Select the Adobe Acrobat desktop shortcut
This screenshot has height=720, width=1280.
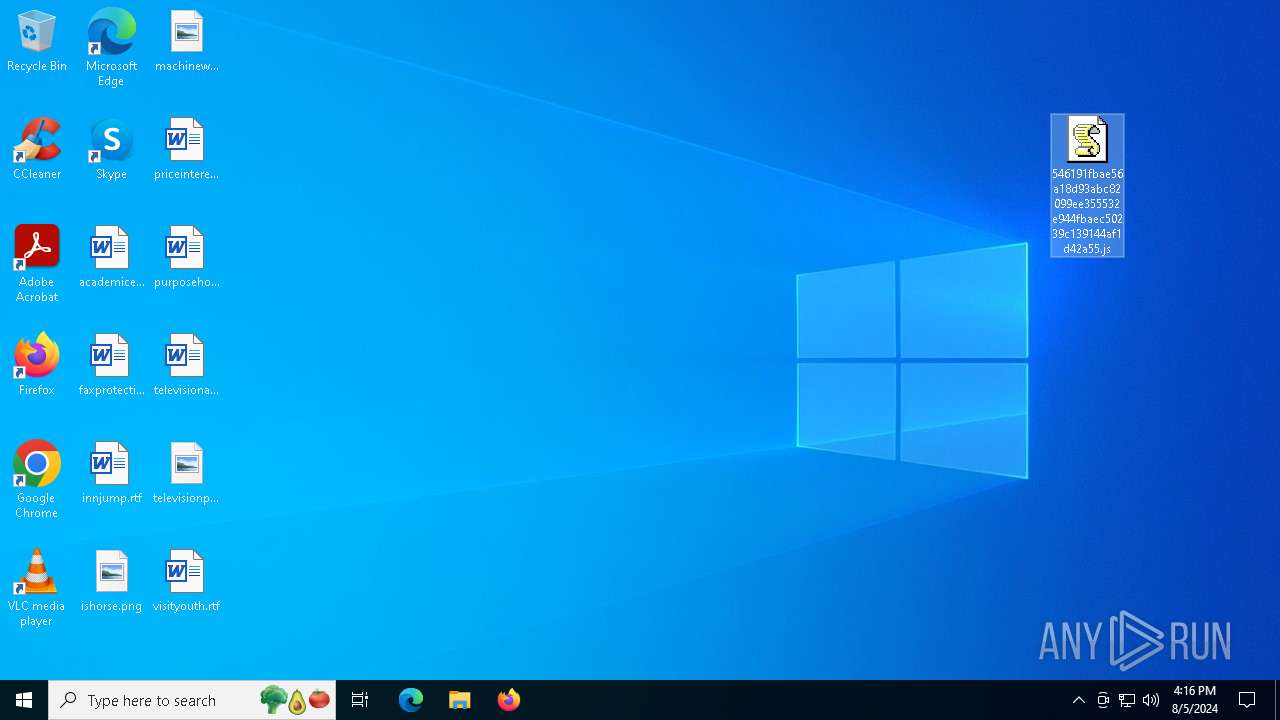[x=37, y=264]
